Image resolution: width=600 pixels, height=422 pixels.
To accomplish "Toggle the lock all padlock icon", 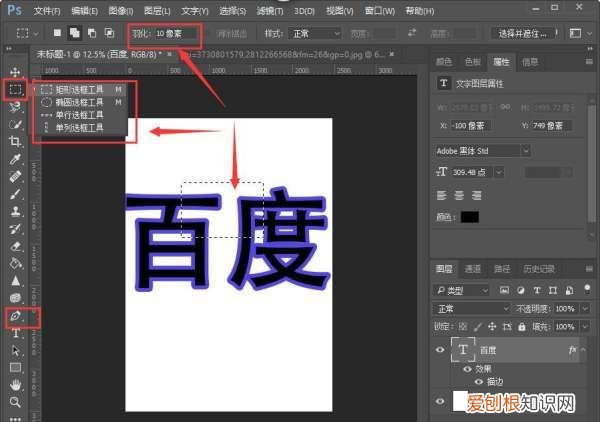I will click(522, 327).
